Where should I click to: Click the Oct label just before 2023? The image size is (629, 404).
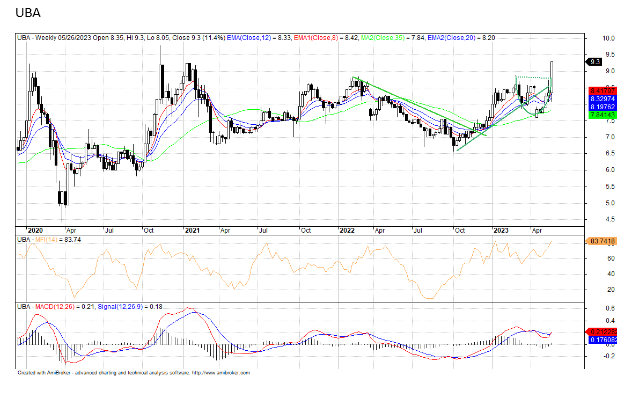460,231
